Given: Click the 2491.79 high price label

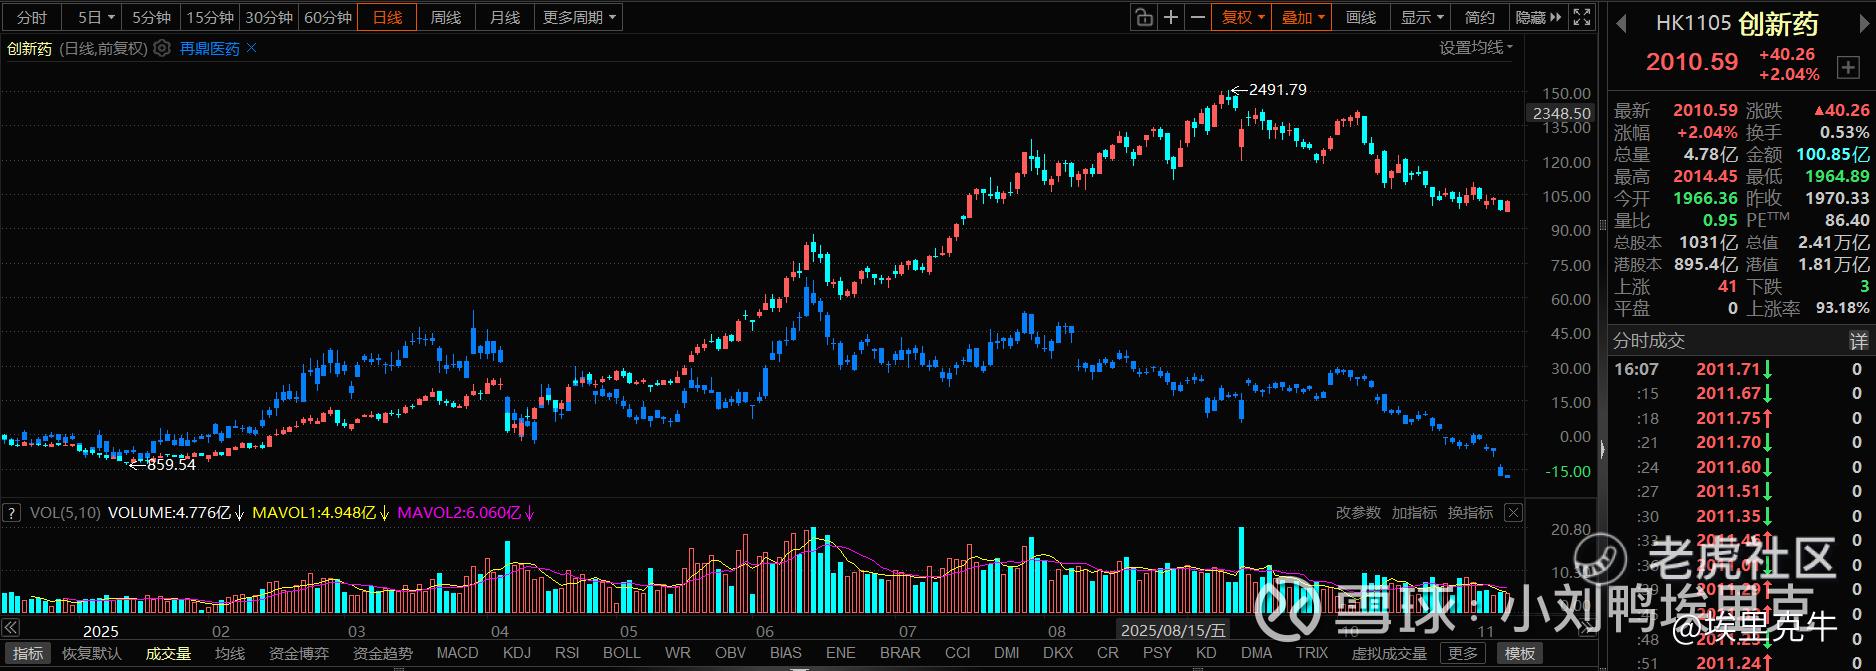Looking at the screenshot, I should click(x=1277, y=89).
